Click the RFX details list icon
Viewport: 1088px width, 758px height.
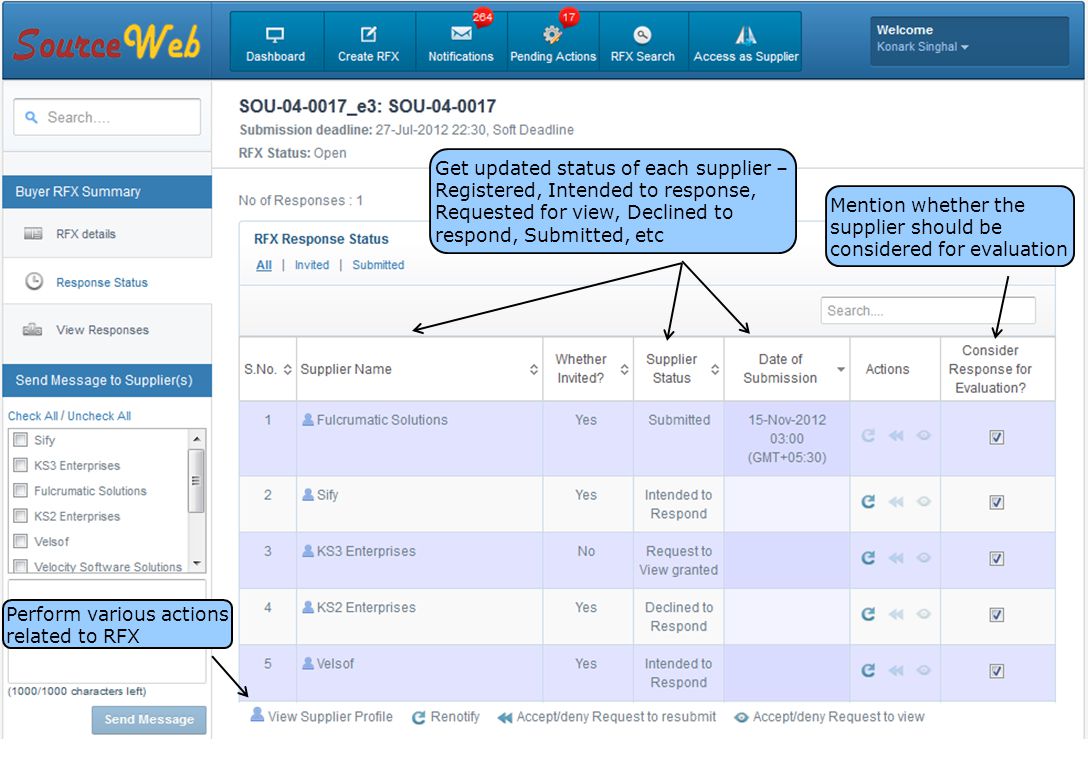pyautogui.click(x=33, y=233)
